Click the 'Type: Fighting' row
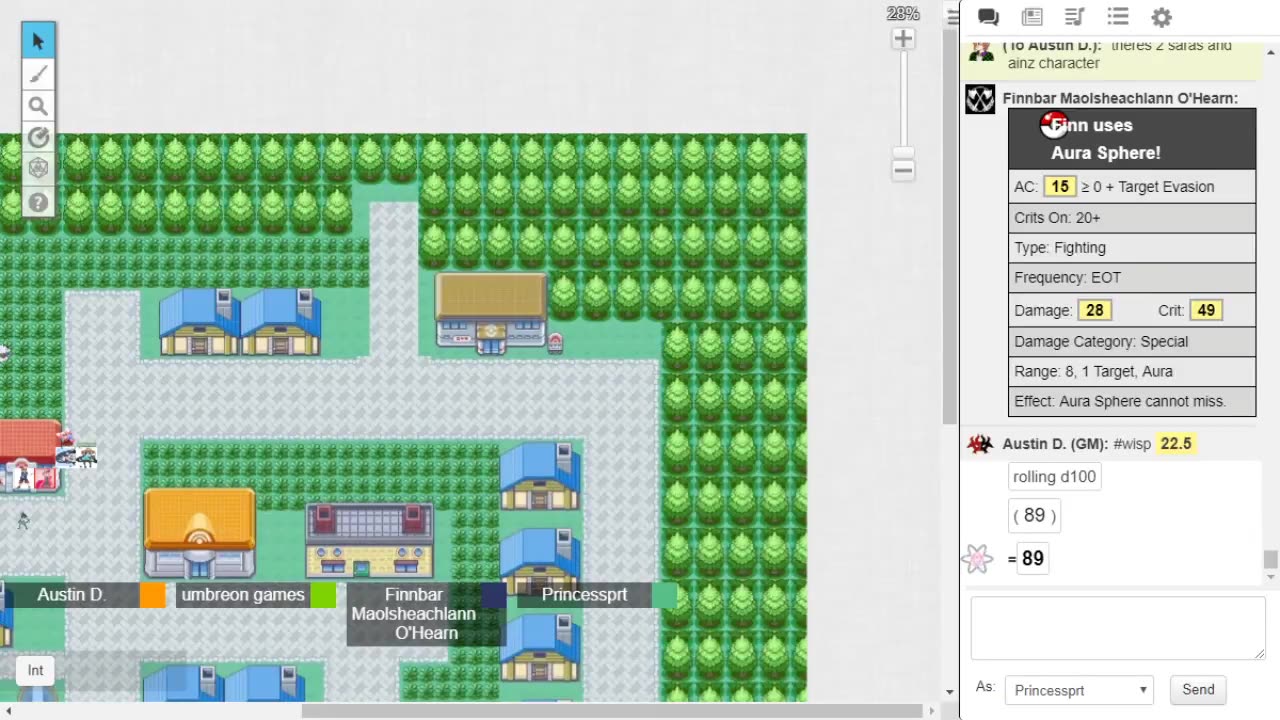This screenshot has height=720, width=1280. click(x=1132, y=248)
